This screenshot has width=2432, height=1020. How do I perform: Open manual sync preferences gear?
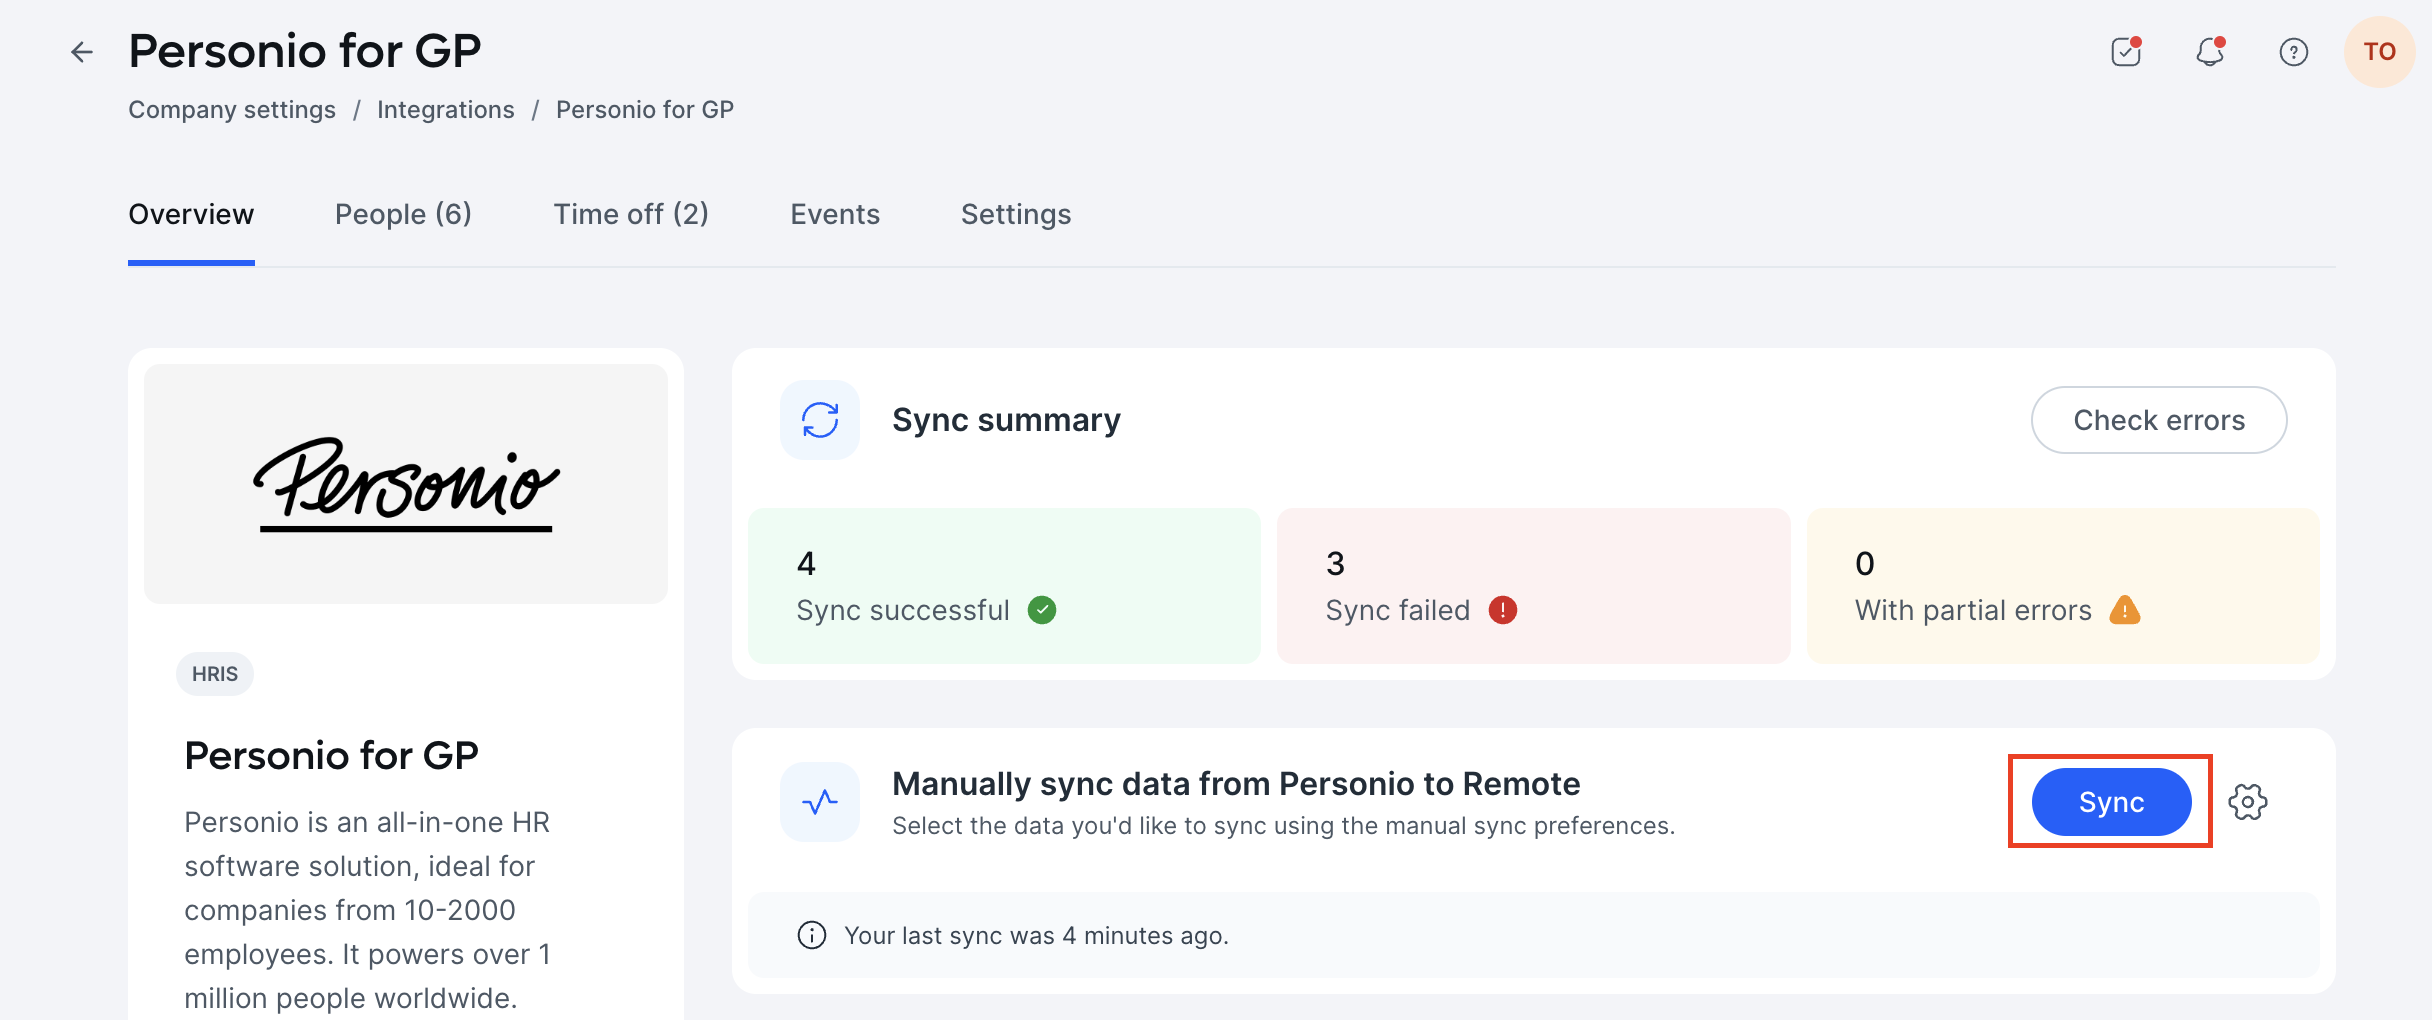[x=2248, y=802]
